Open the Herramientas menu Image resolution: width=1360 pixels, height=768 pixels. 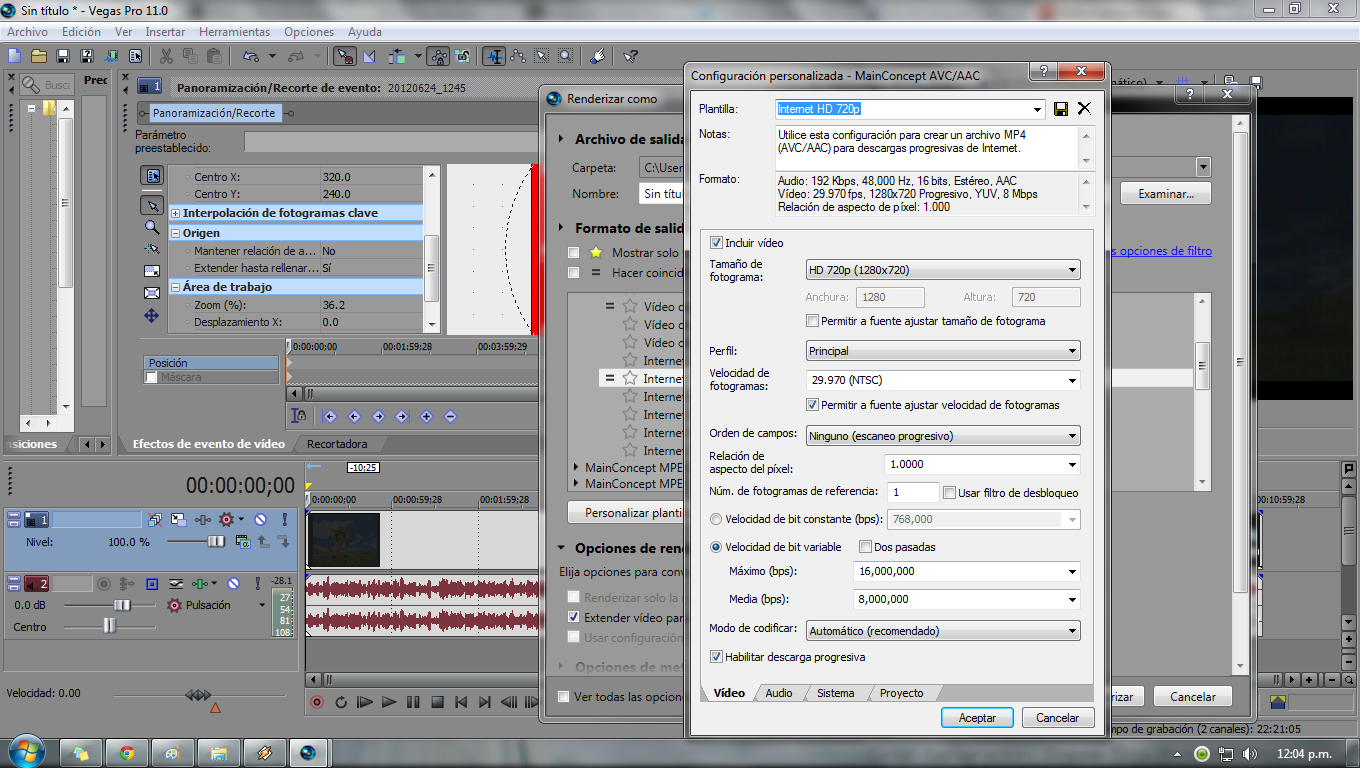[234, 32]
